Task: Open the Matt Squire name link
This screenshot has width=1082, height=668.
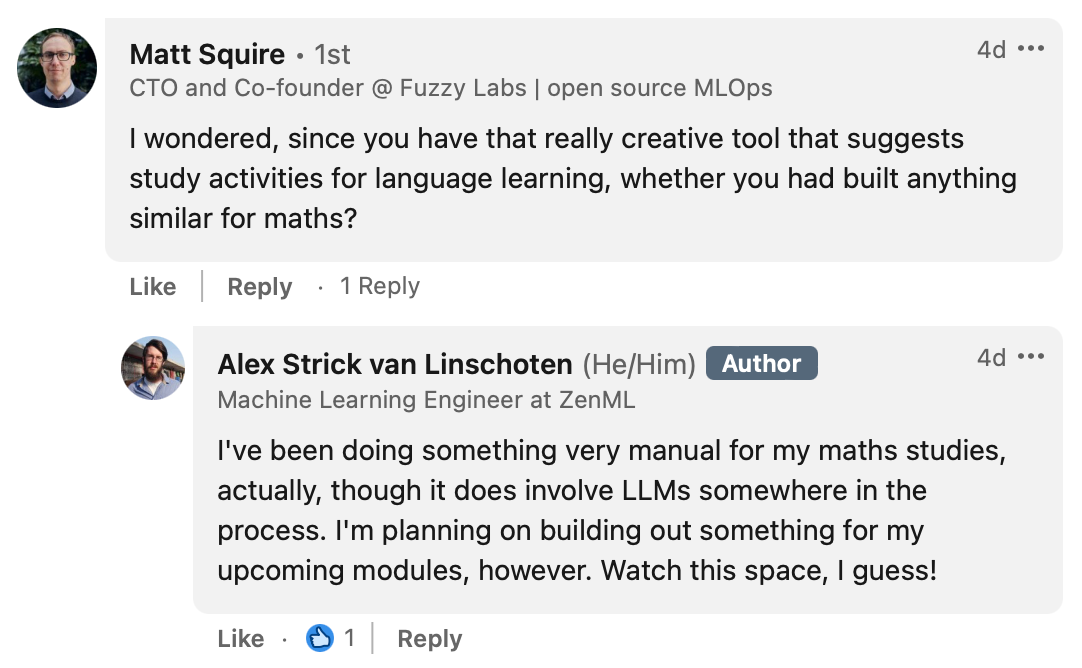Action: click(x=207, y=54)
